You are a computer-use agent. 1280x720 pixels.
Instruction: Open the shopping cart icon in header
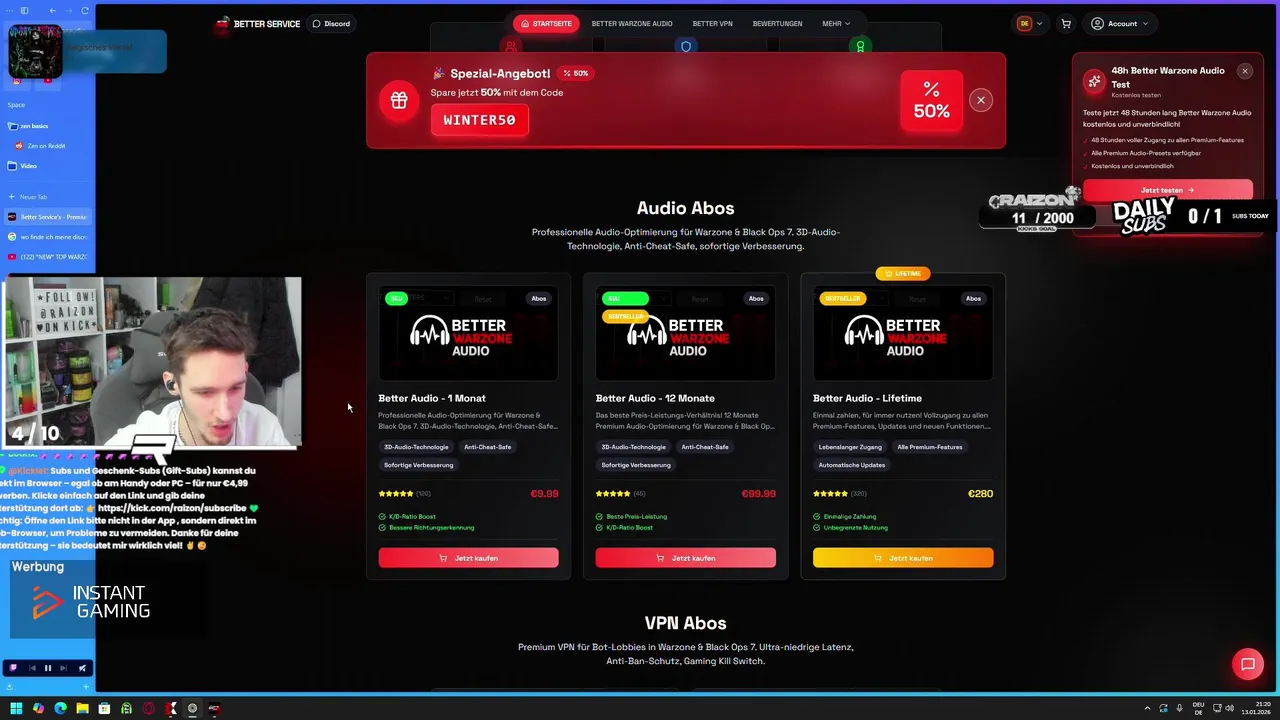point(1066,24)
